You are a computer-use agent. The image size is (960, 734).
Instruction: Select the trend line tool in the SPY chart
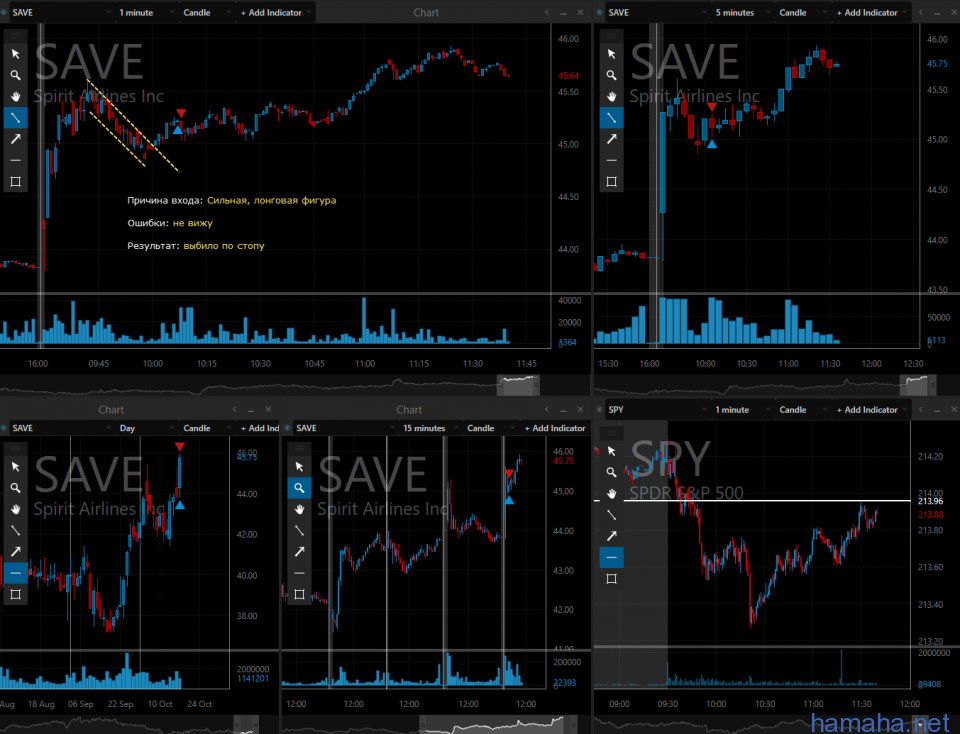click(x=611, y=515)
